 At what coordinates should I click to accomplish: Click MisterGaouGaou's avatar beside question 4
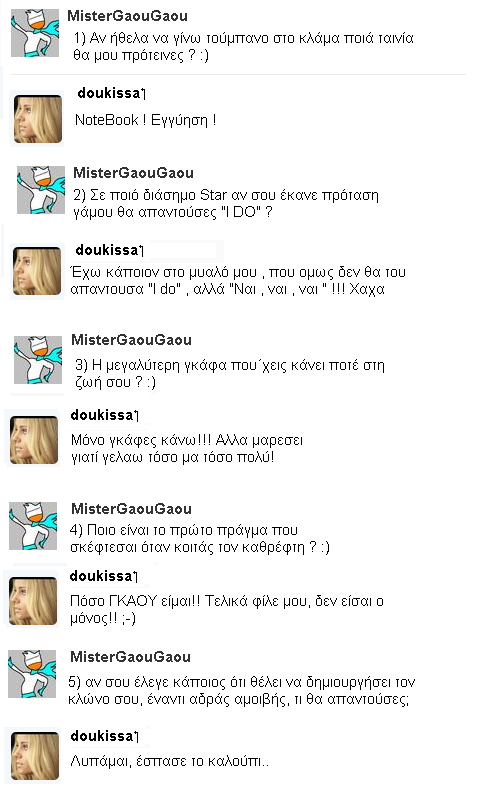[33, 526]
